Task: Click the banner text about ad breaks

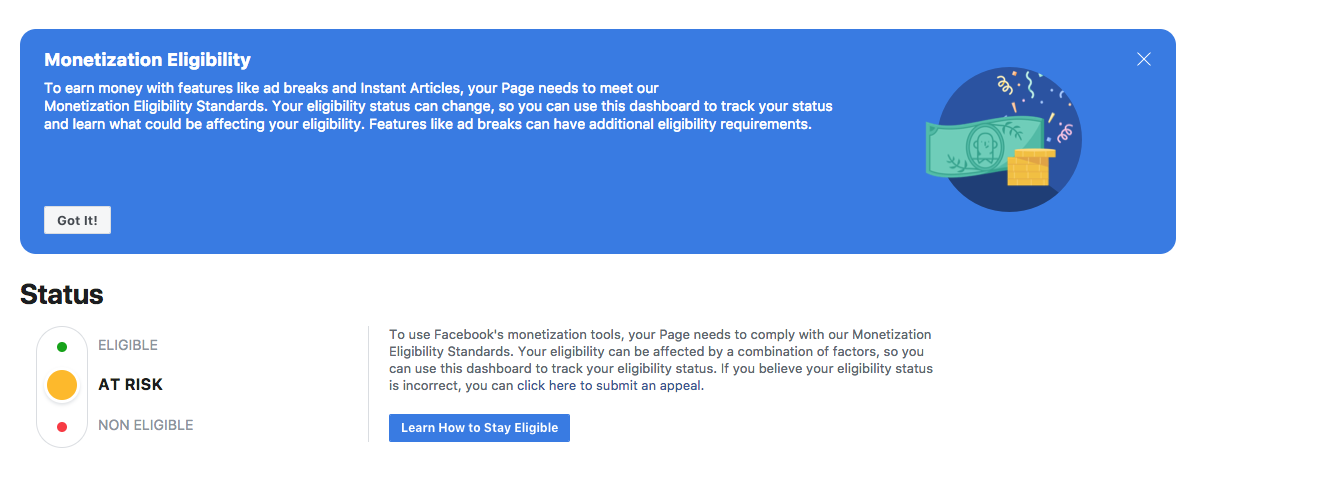Action: [x=437, y=107]
